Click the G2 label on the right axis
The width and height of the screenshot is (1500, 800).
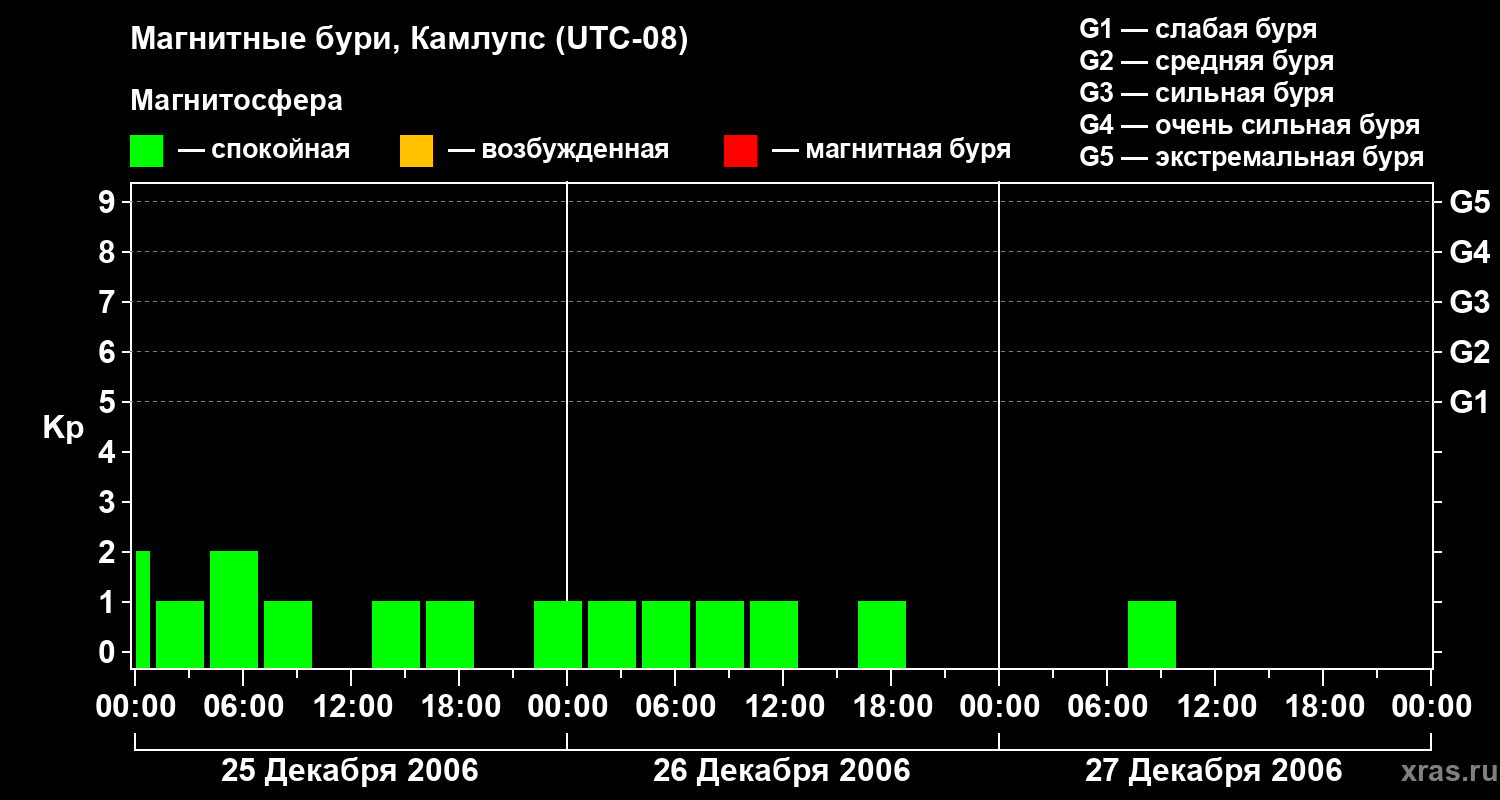tap(1469, 352)
